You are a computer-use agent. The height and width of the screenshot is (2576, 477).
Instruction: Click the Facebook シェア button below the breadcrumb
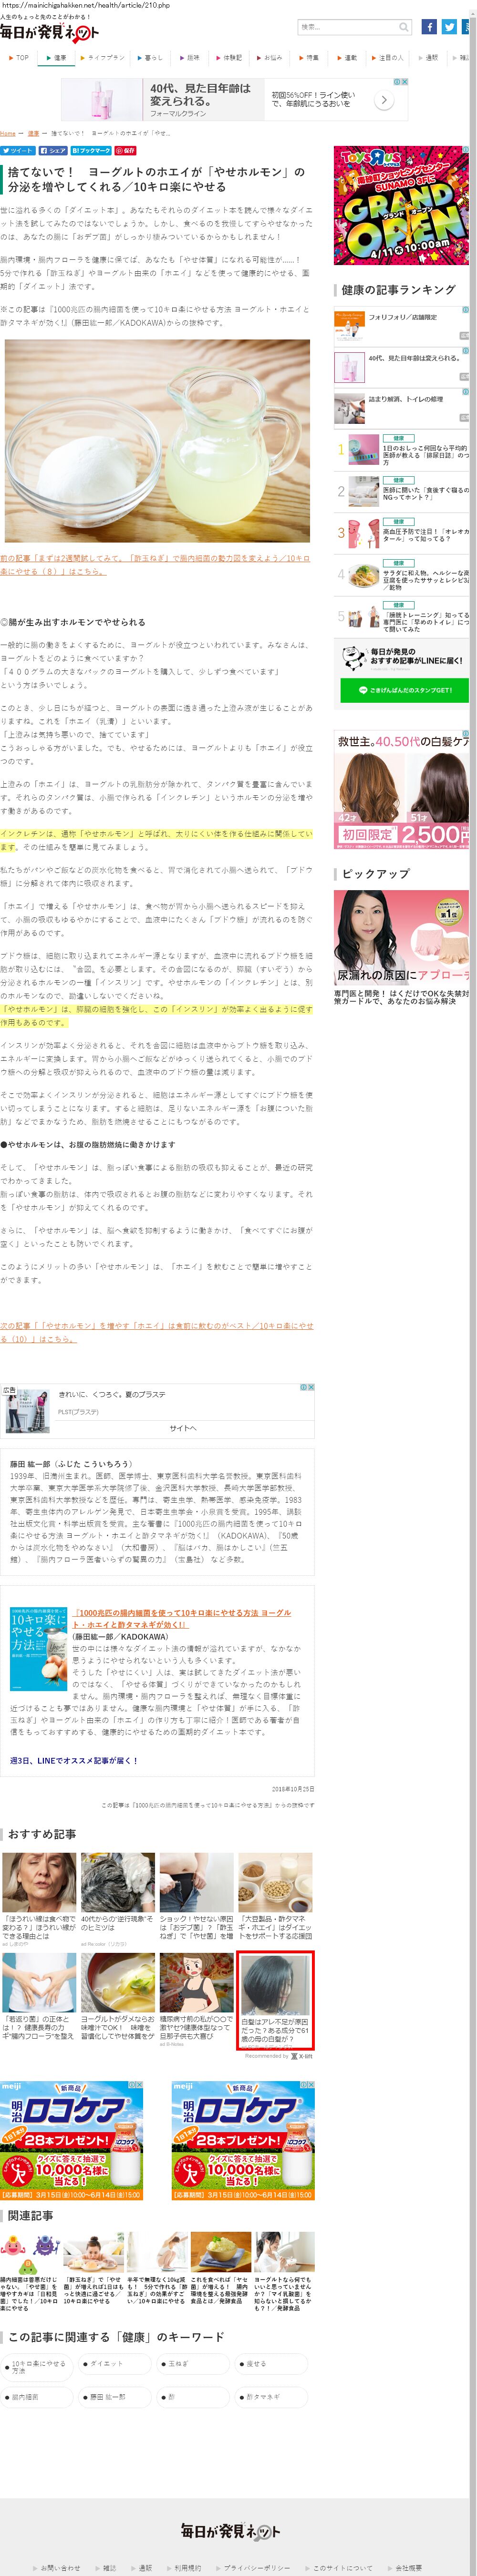click(x=53, y=150)
